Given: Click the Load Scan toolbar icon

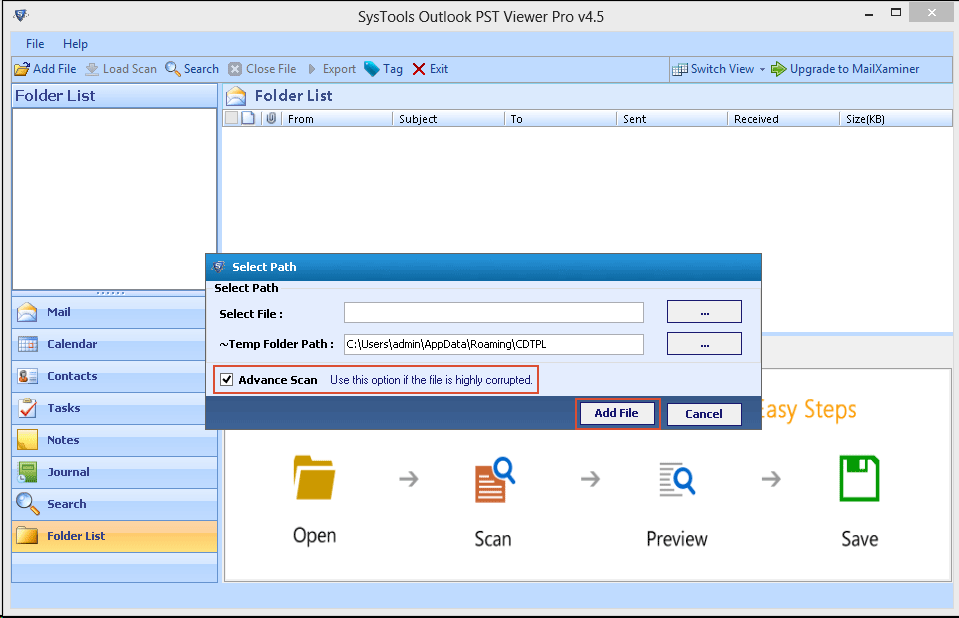Looking at the screenshot, I should coord(92,69).
